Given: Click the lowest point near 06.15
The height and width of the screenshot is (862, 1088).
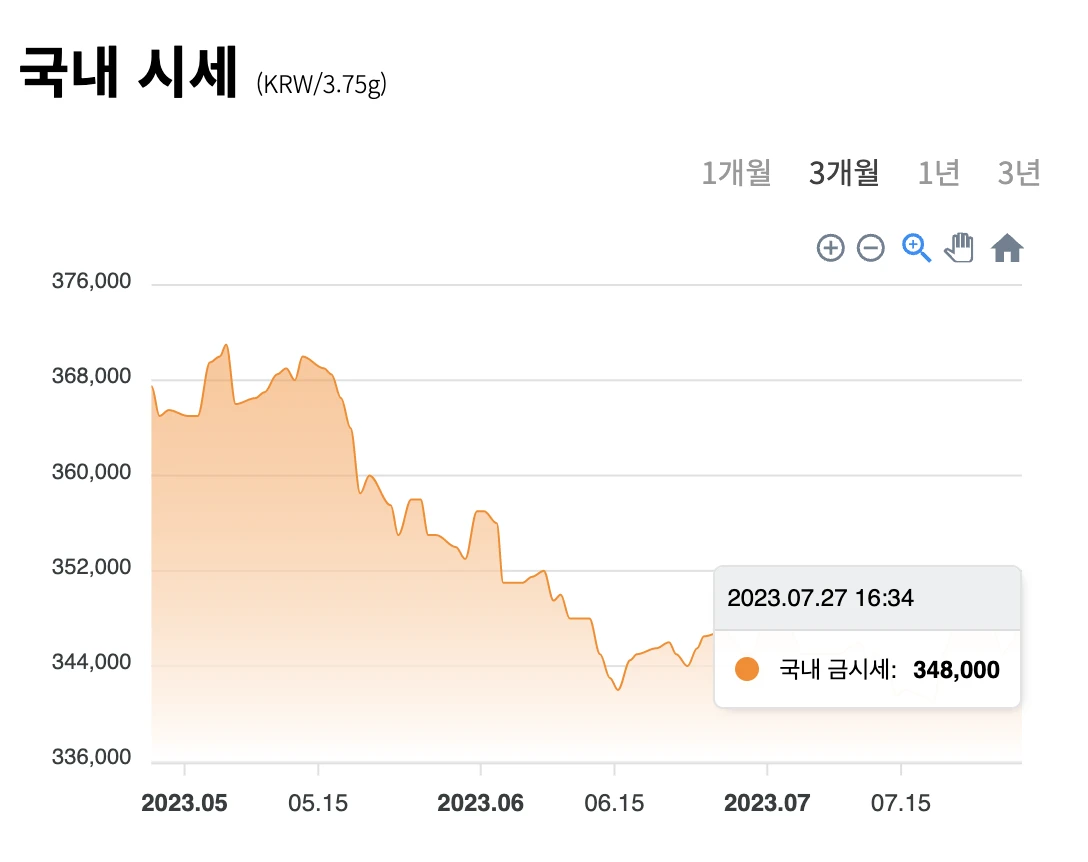Looking at the screenshot, I should (617, 690).
